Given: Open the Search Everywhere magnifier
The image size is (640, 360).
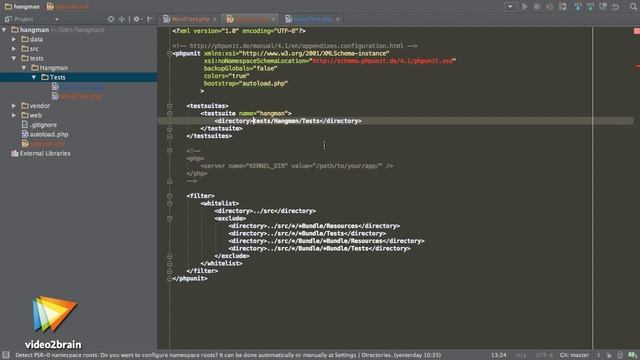Looking at the screenshot, I should (x=633, y=7).
